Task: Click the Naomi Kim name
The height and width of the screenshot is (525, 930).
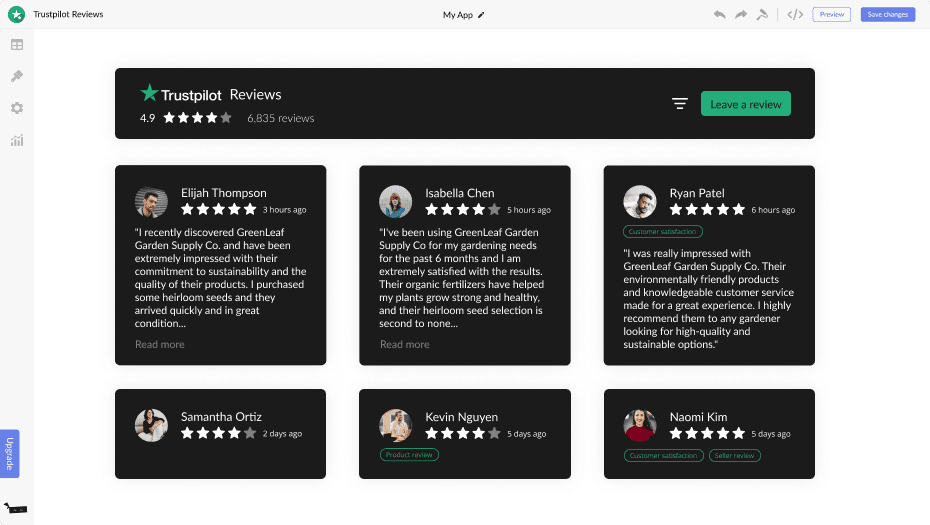Action: coord(698,417)
